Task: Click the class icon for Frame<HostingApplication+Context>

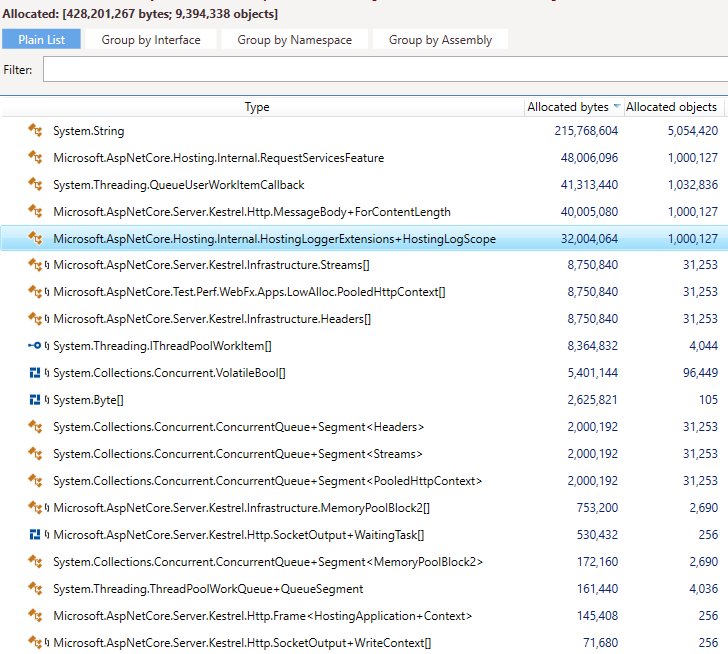Action: point(35,615)
